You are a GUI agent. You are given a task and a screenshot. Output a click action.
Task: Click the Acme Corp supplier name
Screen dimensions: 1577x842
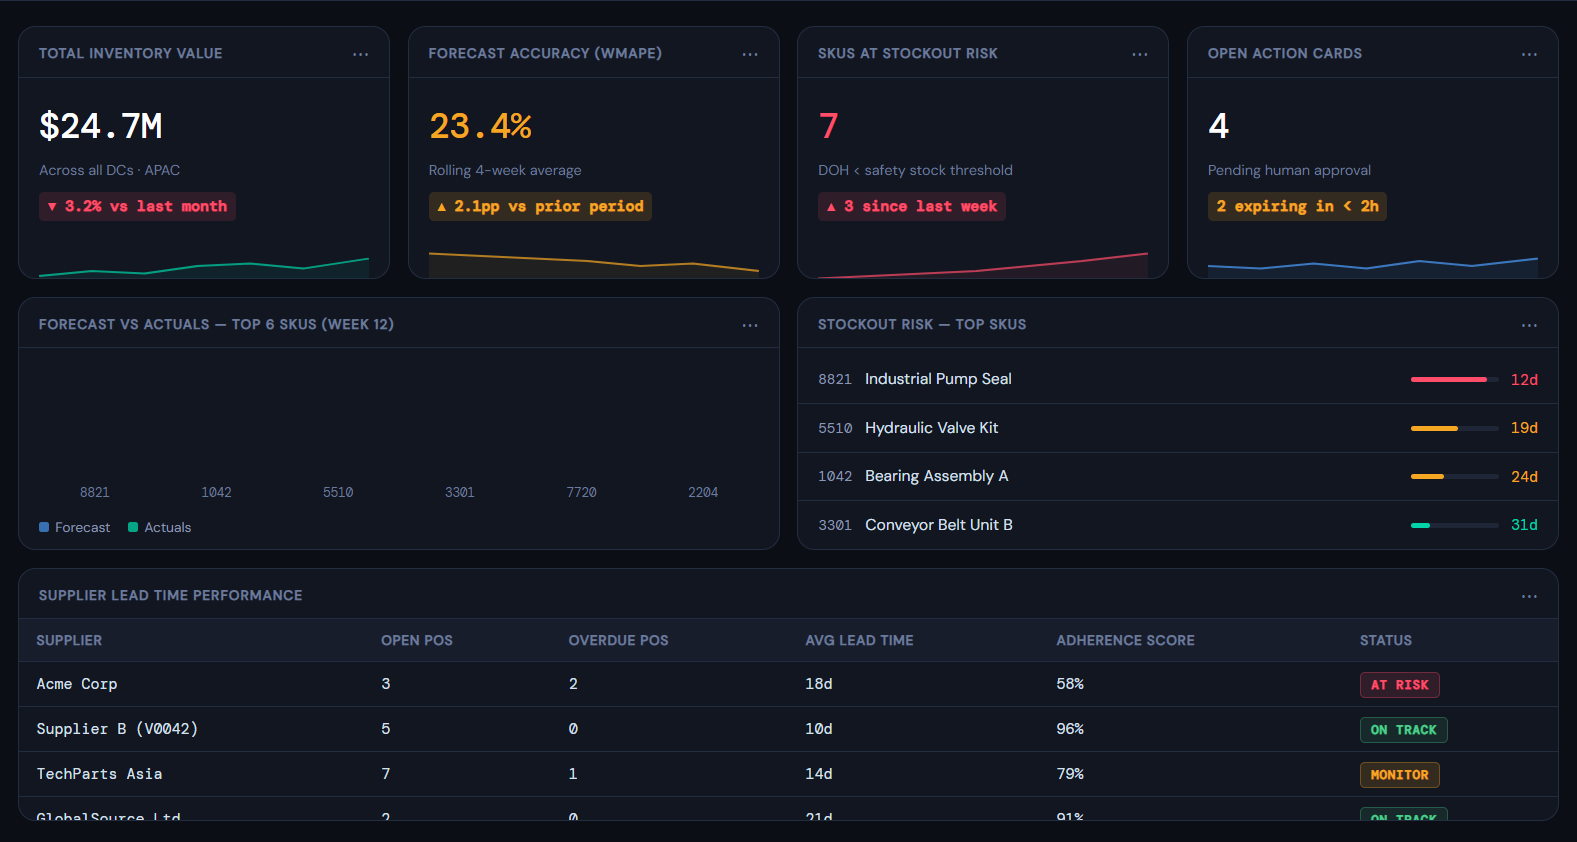click(77, 684)
